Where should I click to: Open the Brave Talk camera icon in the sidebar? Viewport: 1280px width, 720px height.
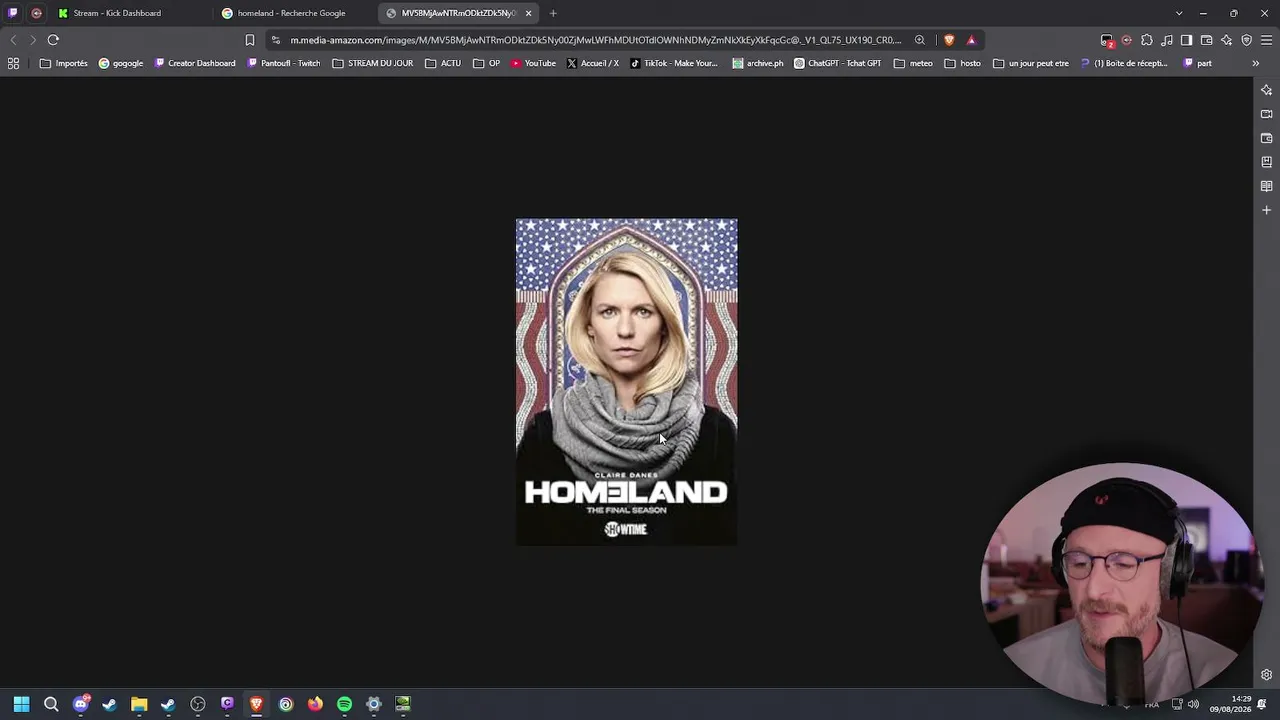pos(1266,114)
